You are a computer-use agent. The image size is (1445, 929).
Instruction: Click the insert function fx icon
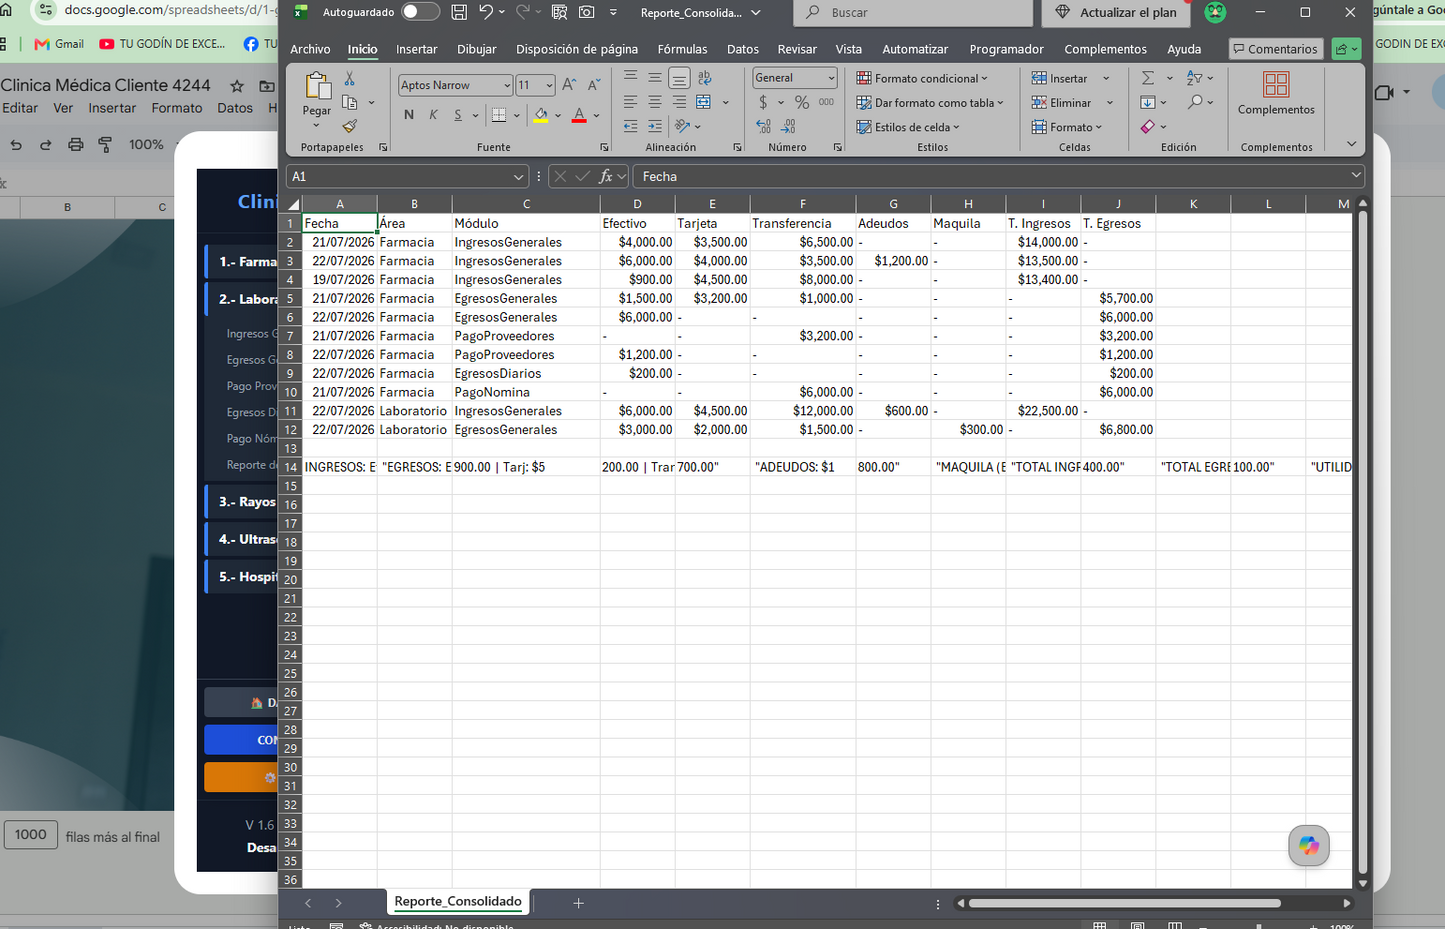pyautogui.click(x=605, y=176)
